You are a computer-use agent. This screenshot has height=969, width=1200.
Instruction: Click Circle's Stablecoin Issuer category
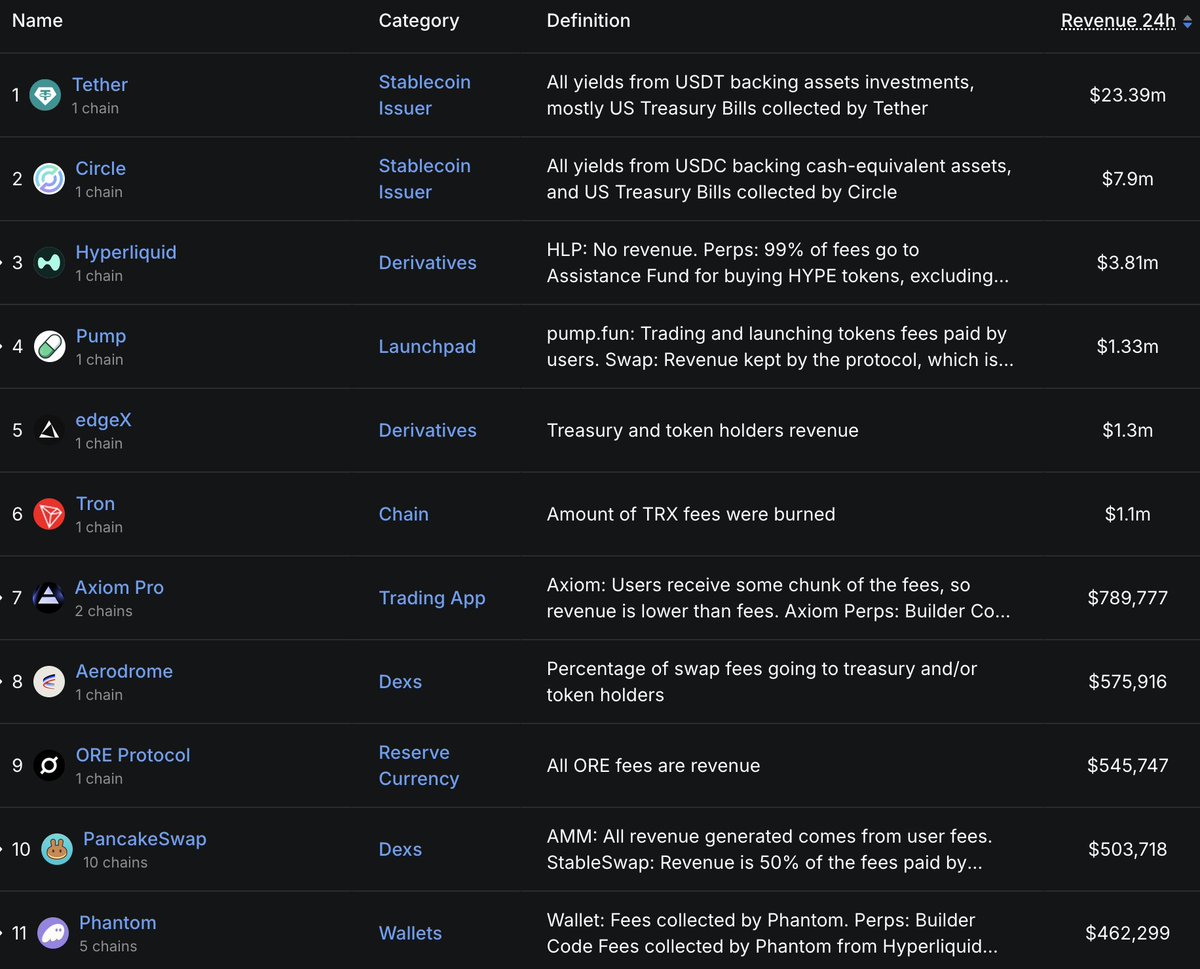tap(425, 179)
